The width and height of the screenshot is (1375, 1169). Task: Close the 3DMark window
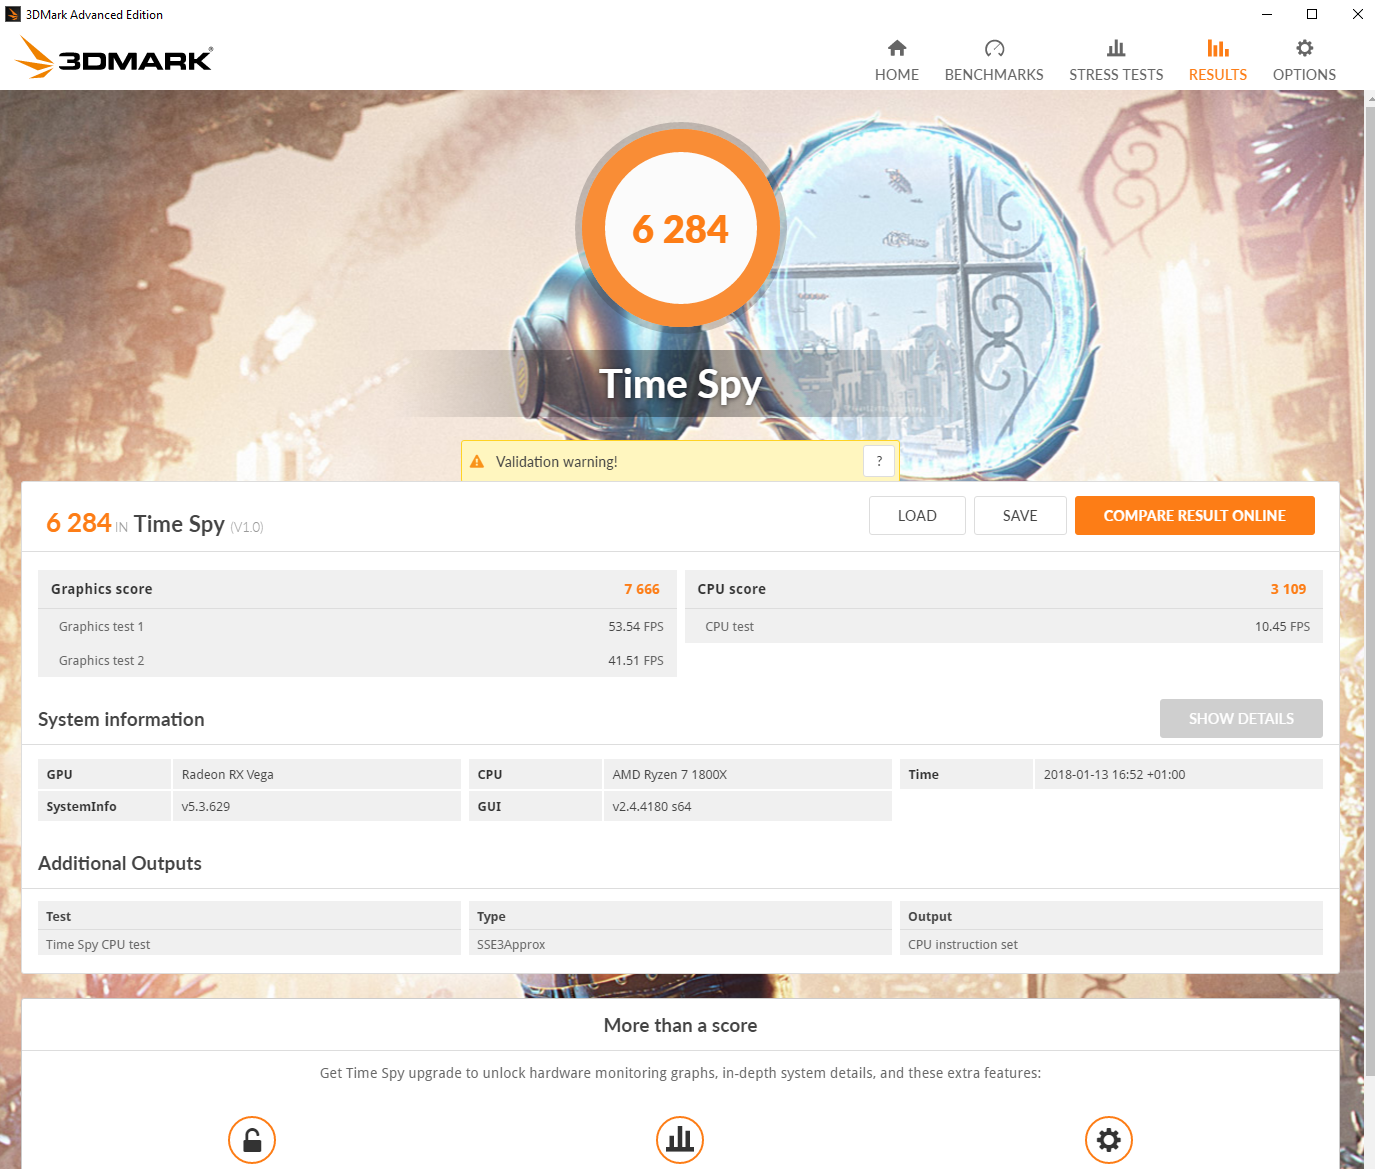pos(1357,14)
